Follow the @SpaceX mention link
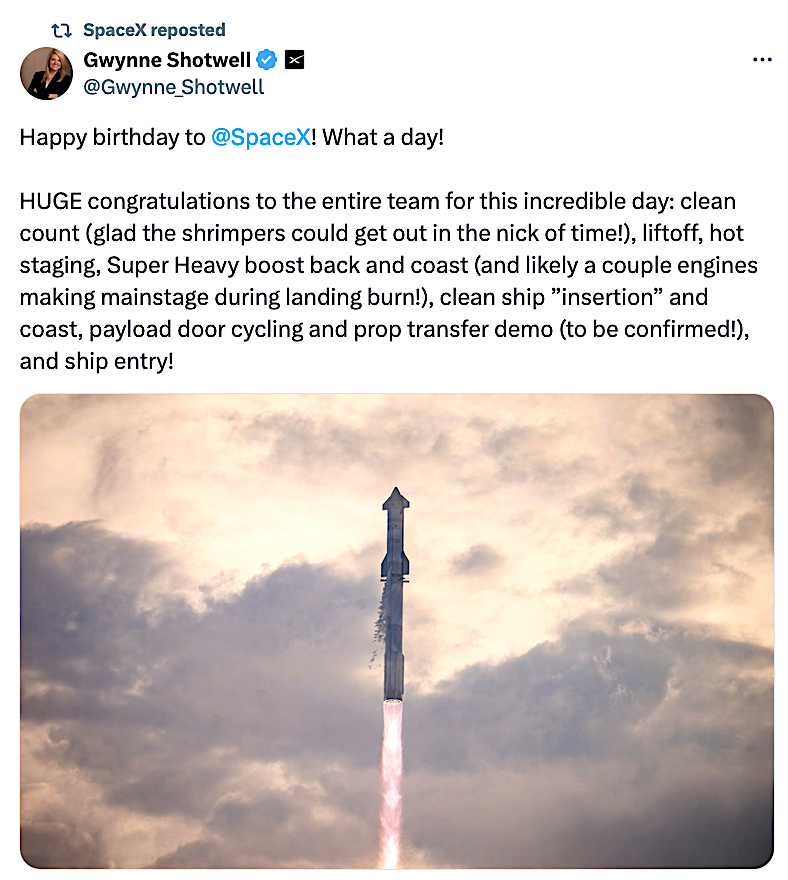Viewport: 788px width, 880px height. [260, 138]
